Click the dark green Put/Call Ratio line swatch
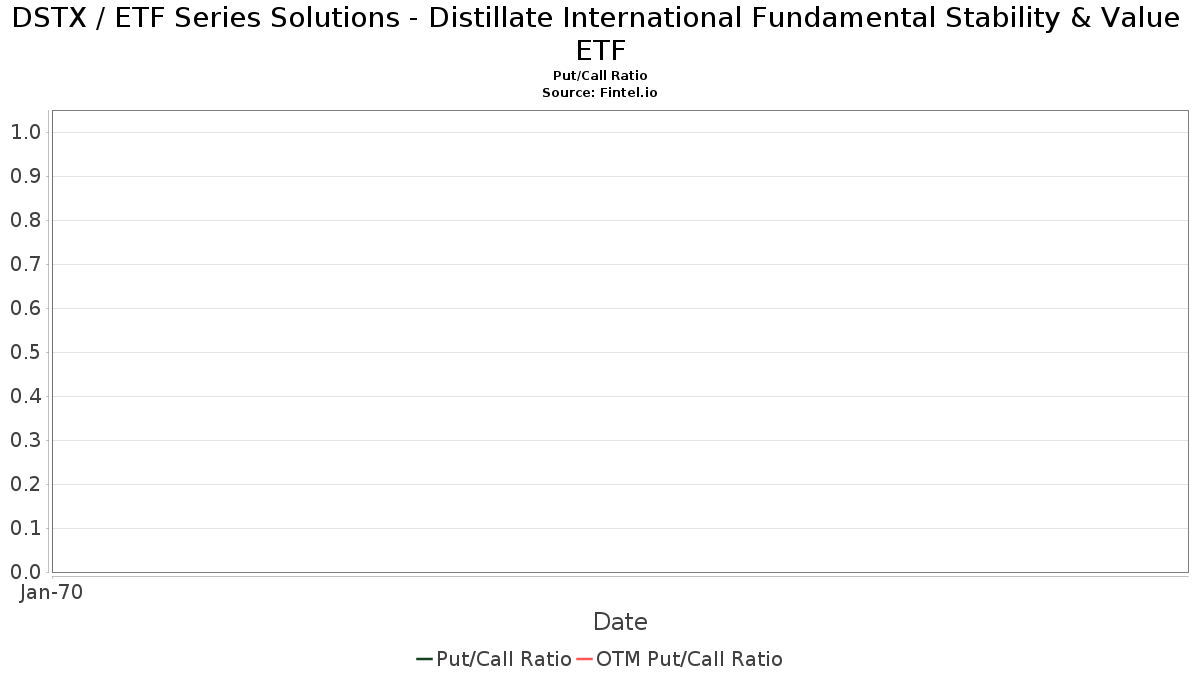 coord(424,659)
